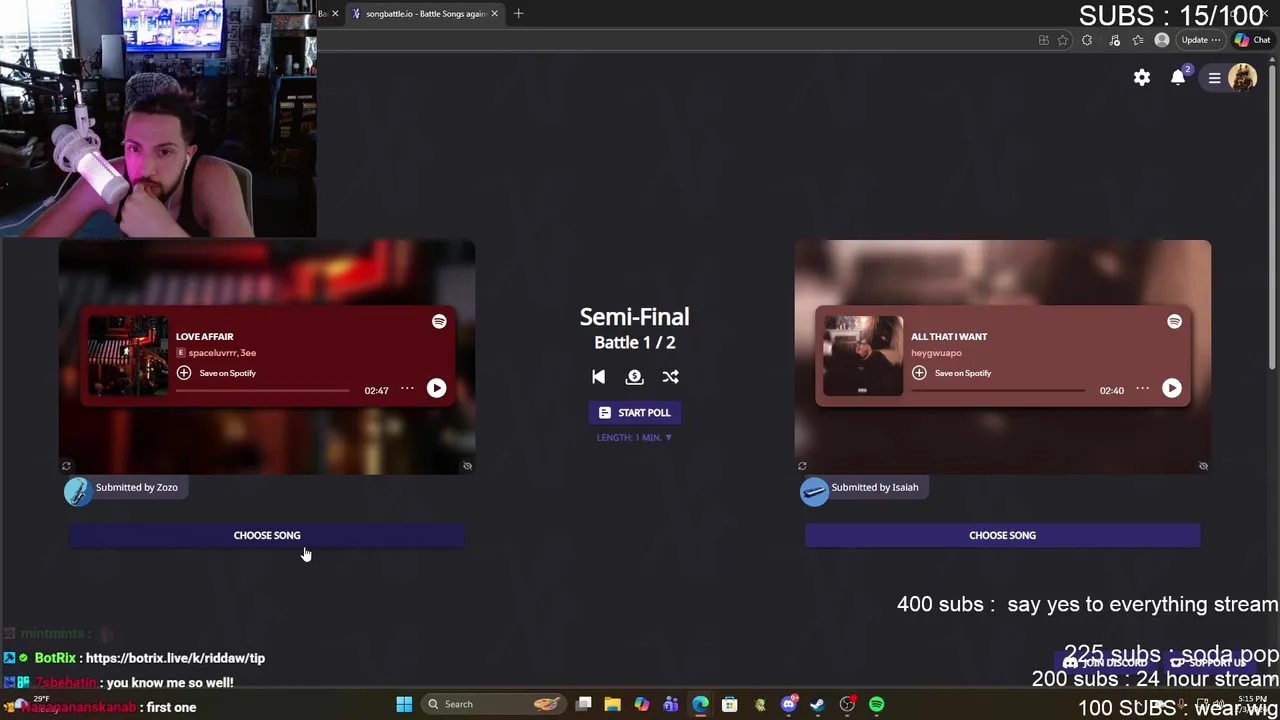Expand the poll length dropdown
The width and height of the screenshot is (1280, 720).
(634, 437)
